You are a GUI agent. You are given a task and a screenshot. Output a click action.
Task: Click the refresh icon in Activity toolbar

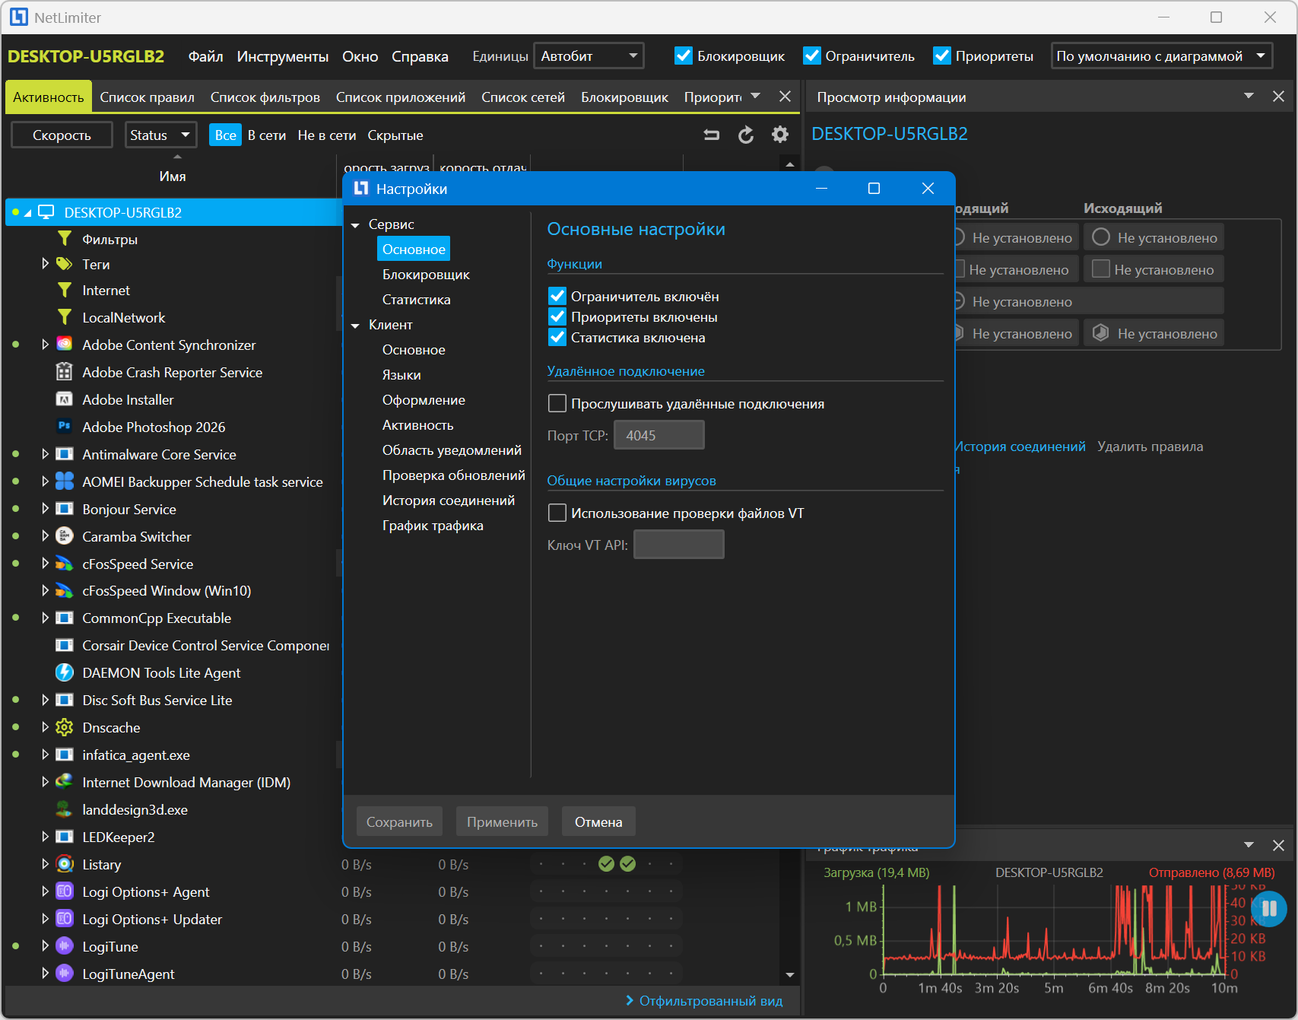tap(746, 135)
